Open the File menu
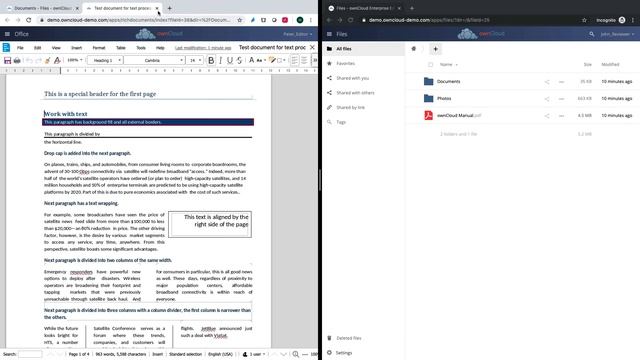 [x=20, y=48]
